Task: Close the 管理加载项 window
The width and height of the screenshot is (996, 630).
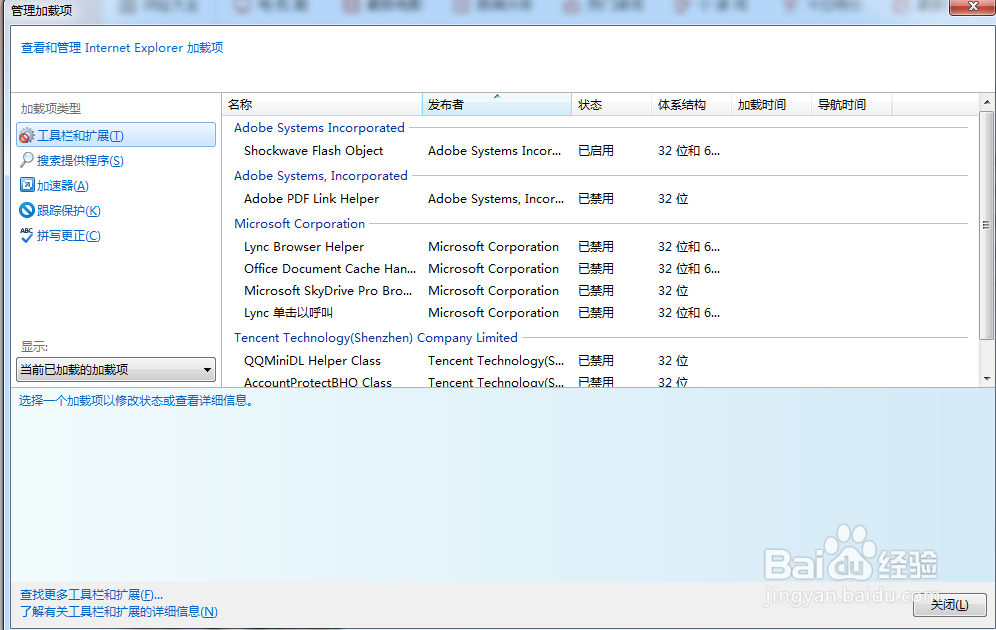Action: 972,6
